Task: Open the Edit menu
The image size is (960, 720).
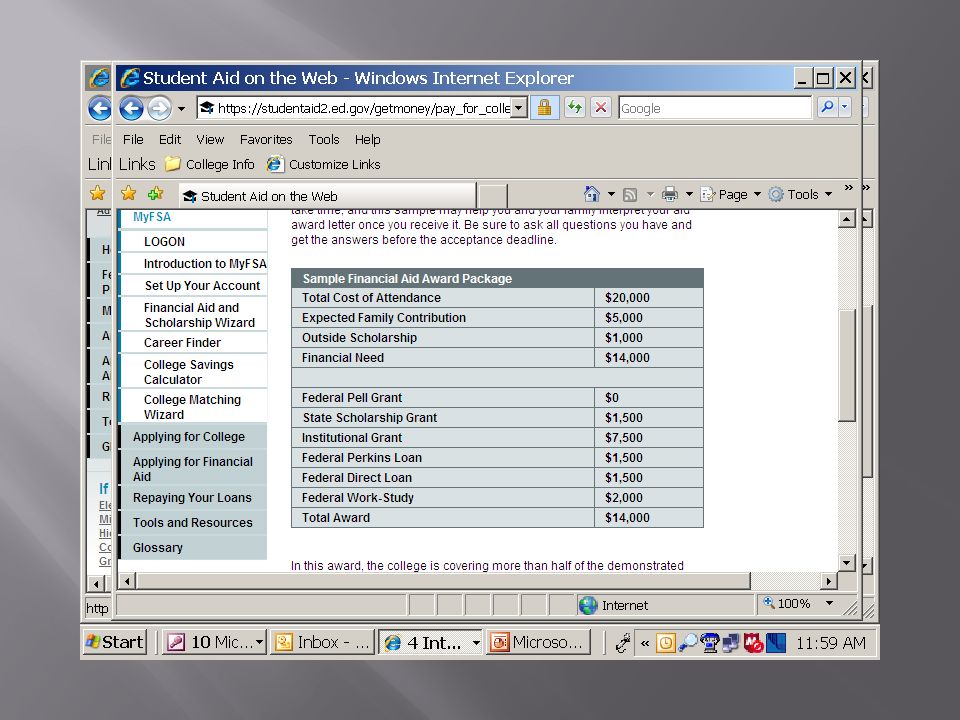Action: (170, 139)
